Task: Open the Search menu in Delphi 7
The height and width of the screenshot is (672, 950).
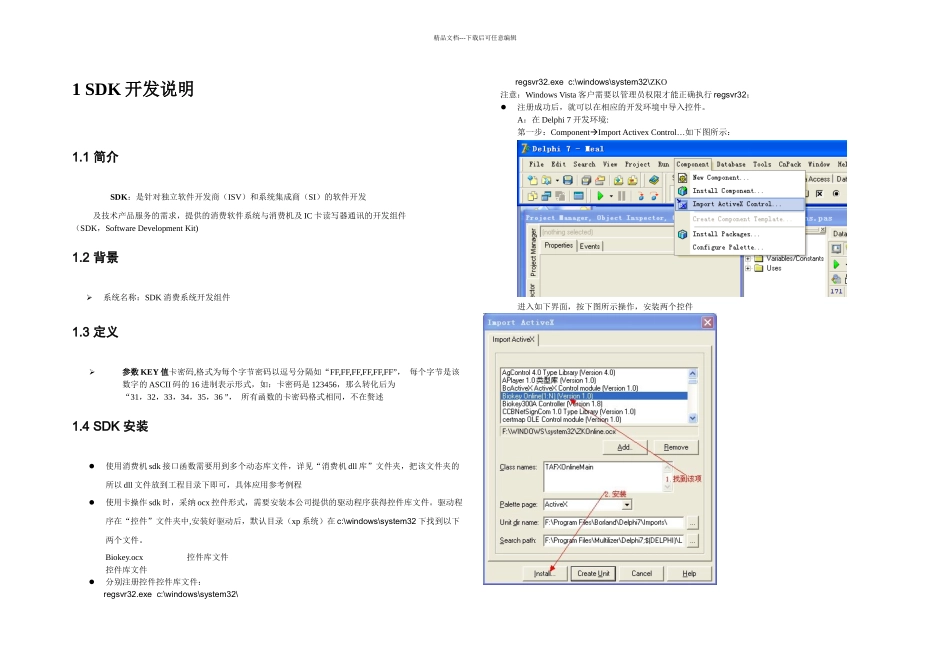Action: coord(585,164)
